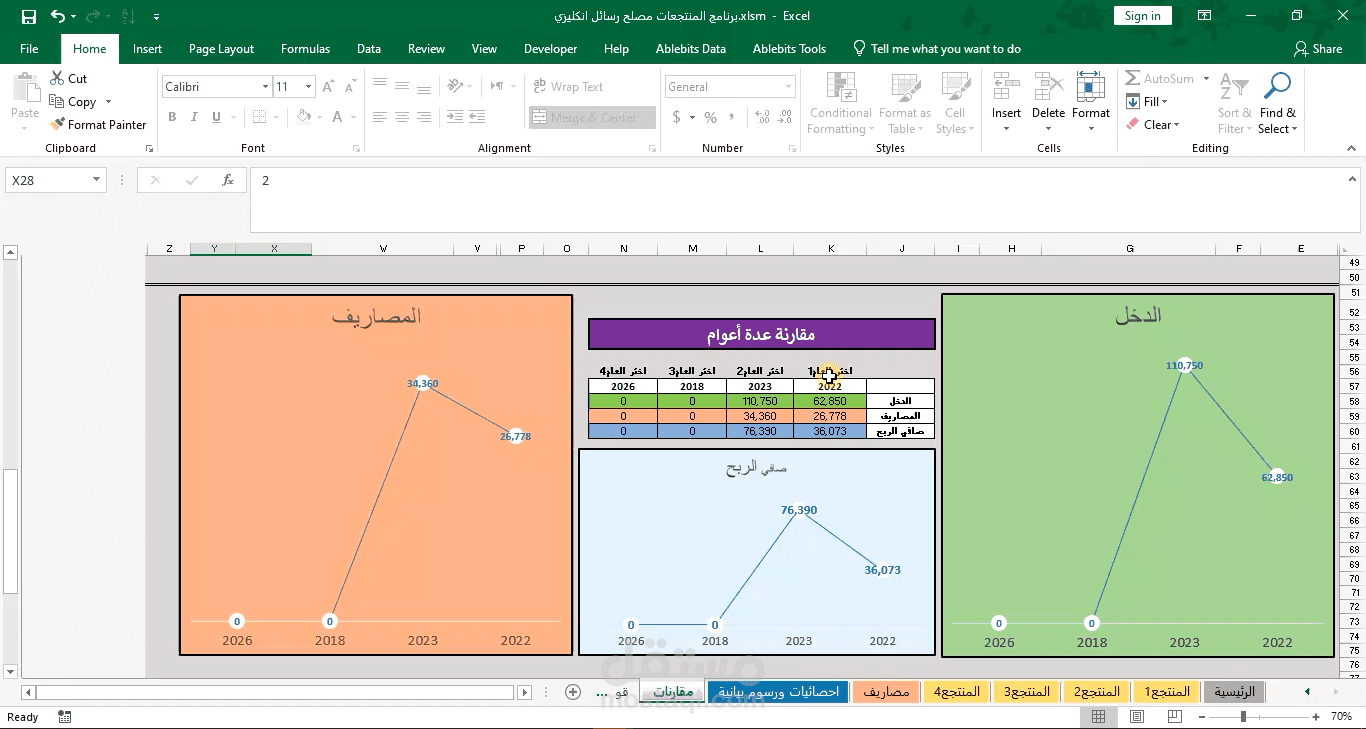Increase indent in Alignment group
This screenshot has height=729, width=1366.
tap(479, 117)
